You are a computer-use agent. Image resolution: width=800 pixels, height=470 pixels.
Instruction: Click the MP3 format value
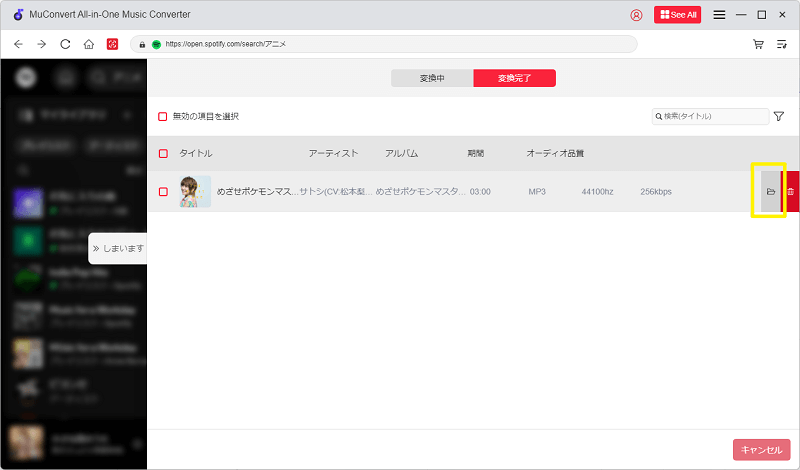[537, 192]
